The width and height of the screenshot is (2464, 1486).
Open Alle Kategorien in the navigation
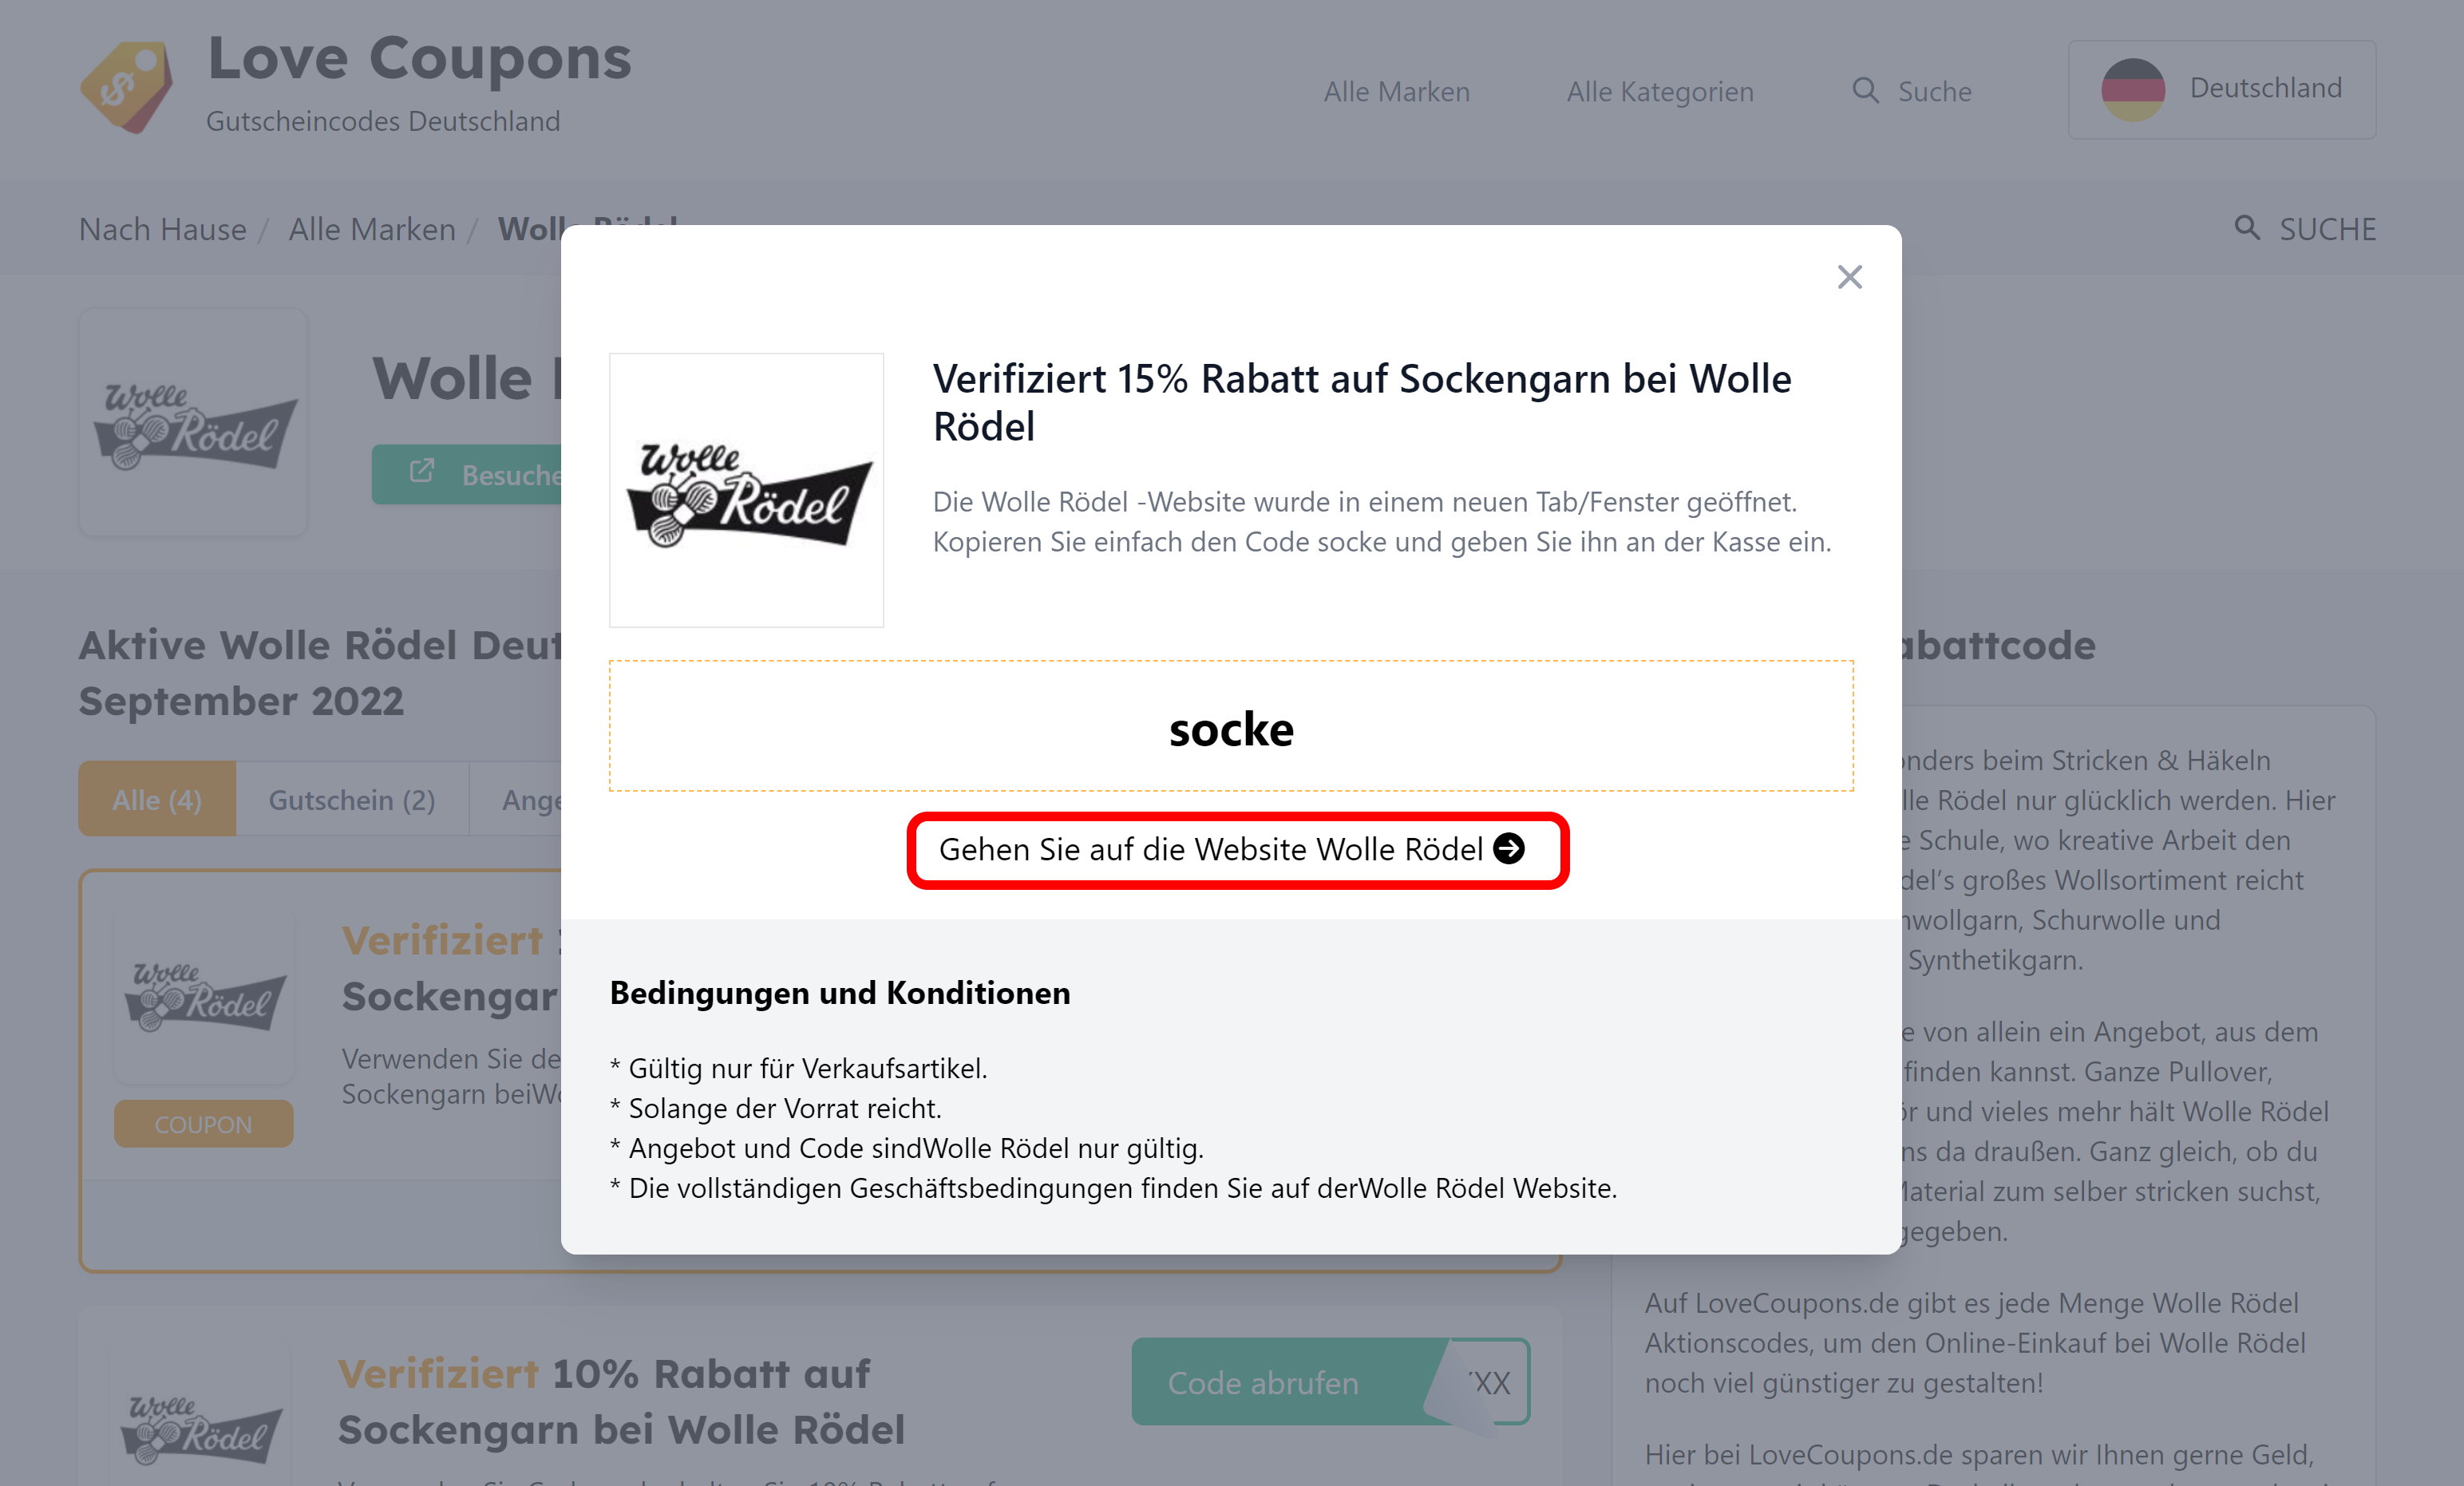tap(1659, 91)
